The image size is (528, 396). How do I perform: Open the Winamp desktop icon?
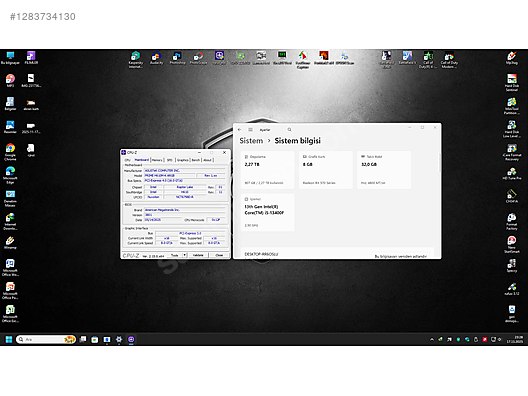tap(10, 242)
